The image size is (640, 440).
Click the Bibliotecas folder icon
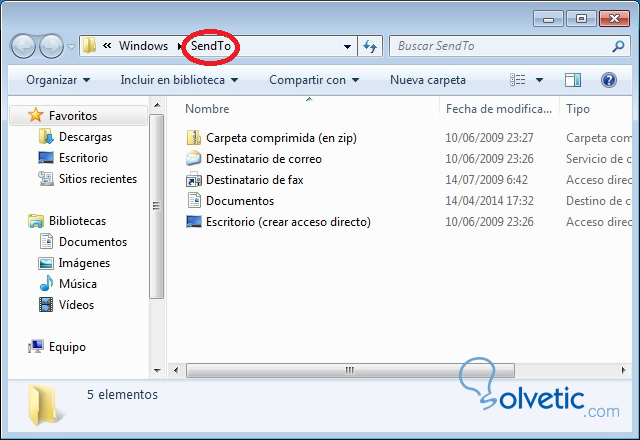(x=36, y=221)
